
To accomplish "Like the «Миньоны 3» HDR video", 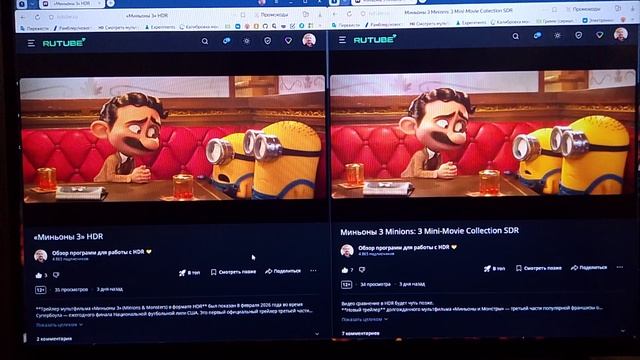I will pyautogui.click(x=39, y=276).
